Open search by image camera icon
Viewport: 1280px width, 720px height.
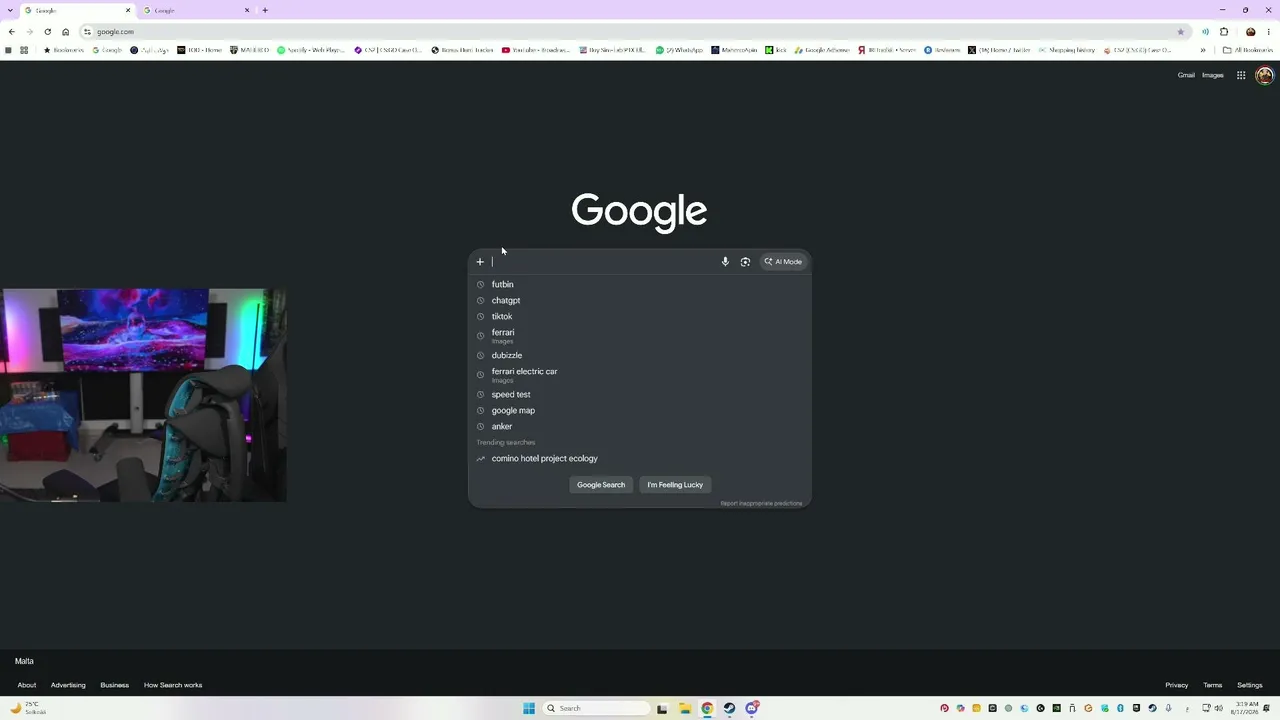click(x=745, y=262)
